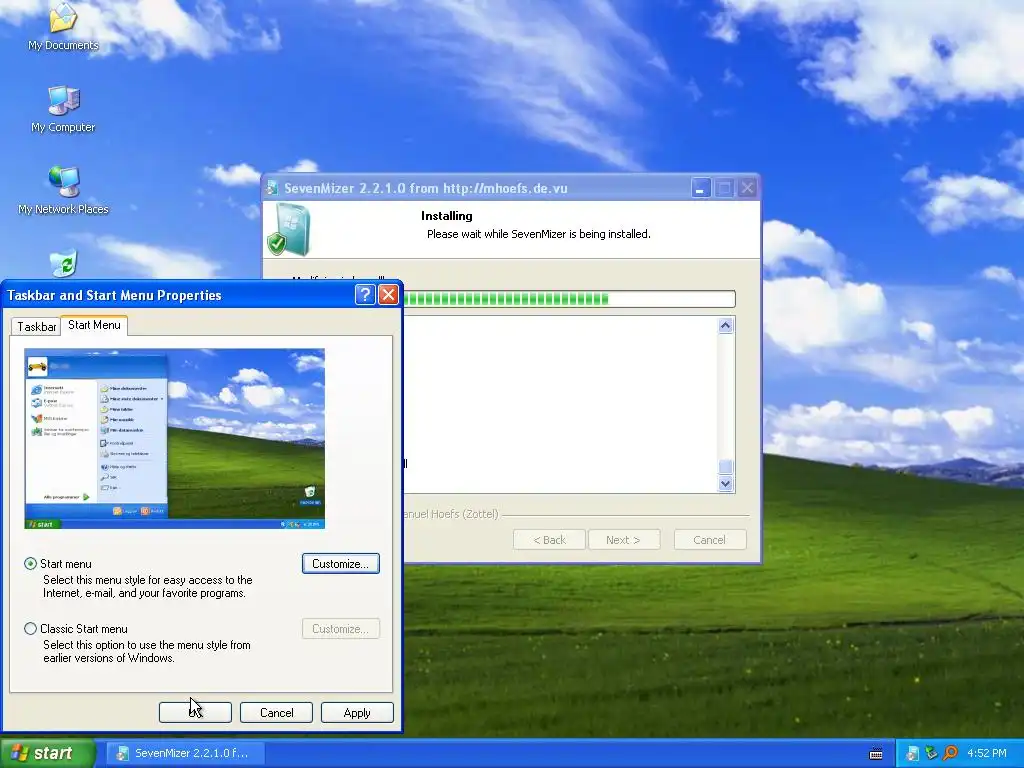The image size is (1024, 768).
Task: Click the 'Installing' heading text
Action: [x=447, y=216]
